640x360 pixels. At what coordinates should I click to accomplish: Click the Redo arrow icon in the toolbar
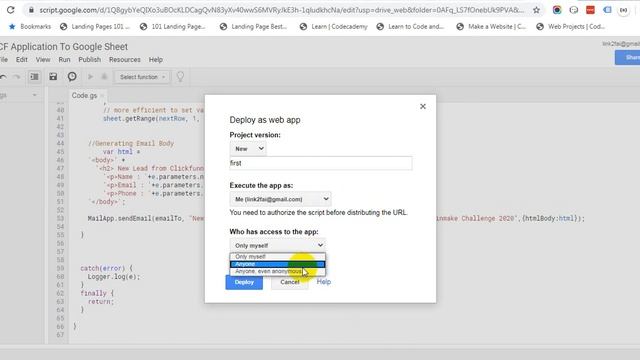pos(17,77)
